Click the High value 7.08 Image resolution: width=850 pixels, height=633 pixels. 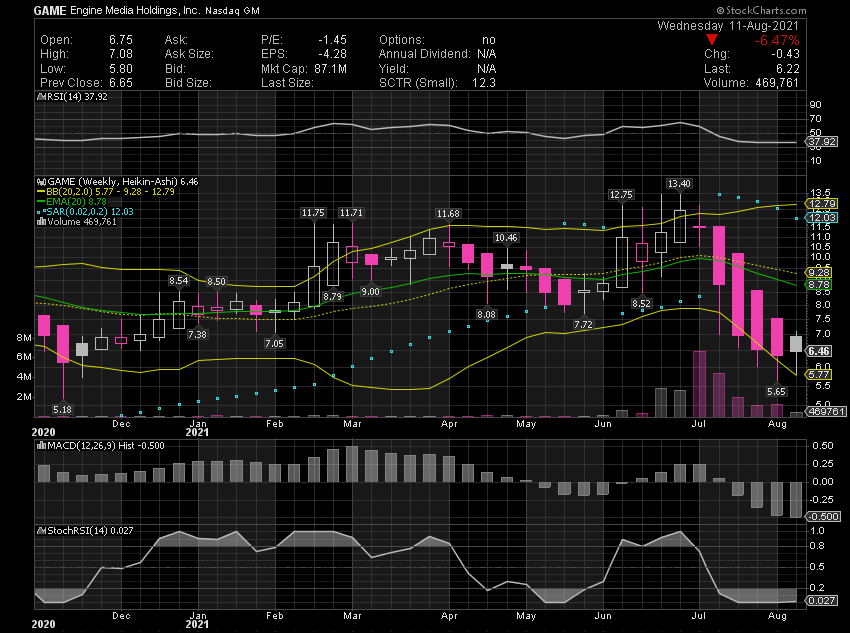pyautogui.click(x=120, y=54)
